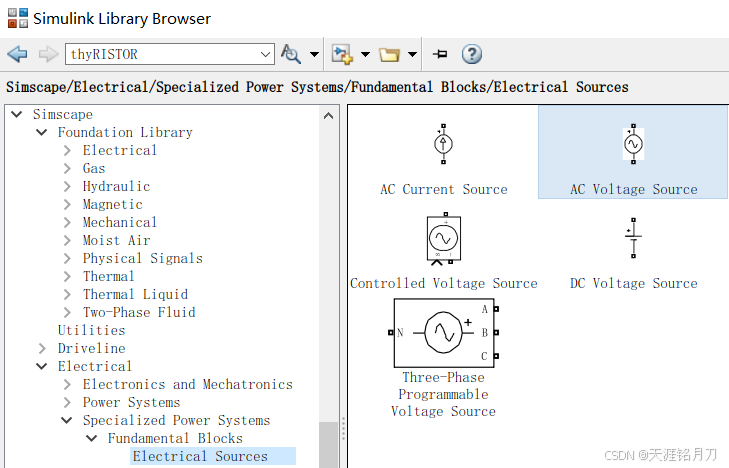Open the search history combo box arrow

(265, 54)
